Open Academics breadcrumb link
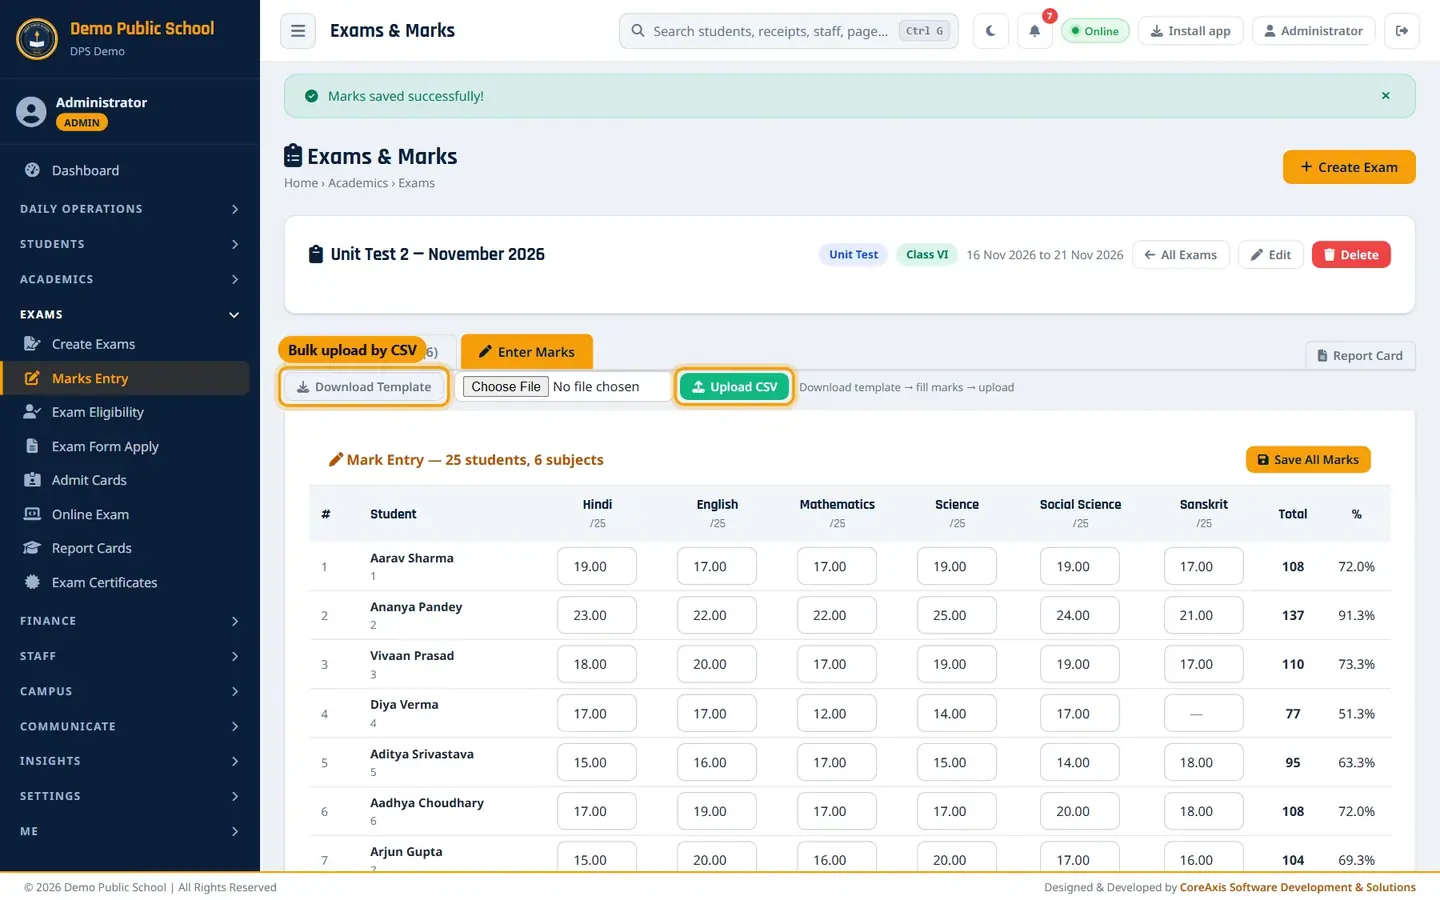Screen dimensions: 1440x900 358,183
